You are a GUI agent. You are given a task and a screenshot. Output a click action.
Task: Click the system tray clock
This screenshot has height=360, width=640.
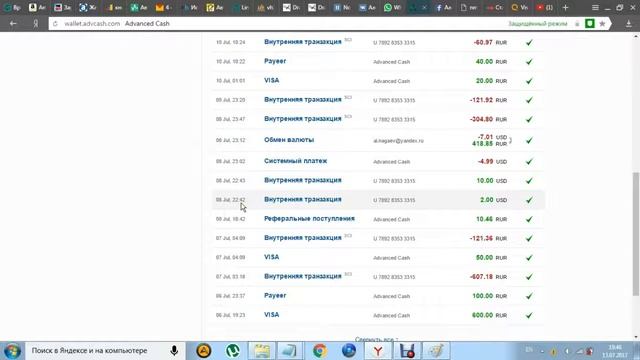[x=614, y=351]
